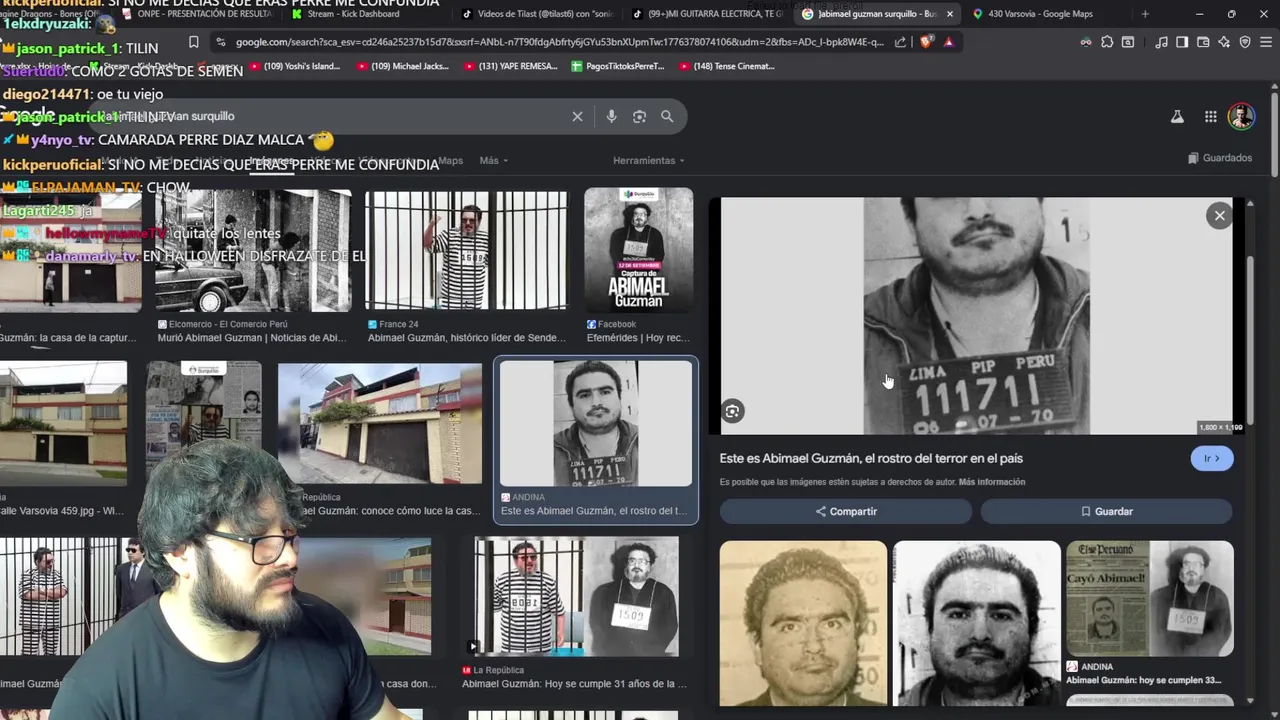Toggle the browser sidebar panel icon
1280x720 pixels.
pyautogui.click(x=1182, y=42)
